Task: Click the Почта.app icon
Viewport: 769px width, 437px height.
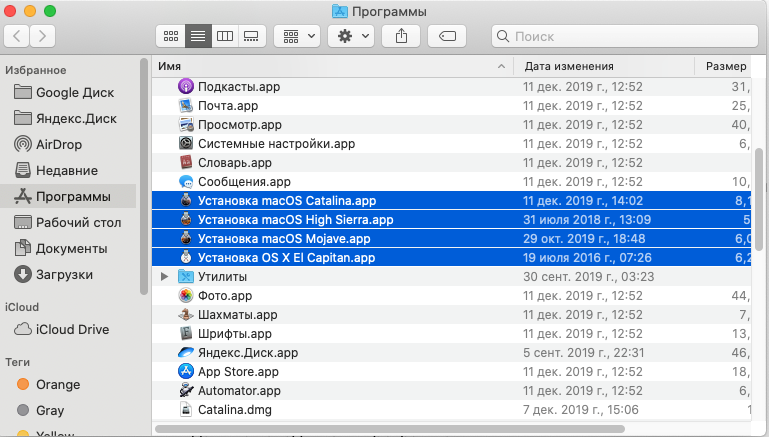Action: [x=186, y=105]
